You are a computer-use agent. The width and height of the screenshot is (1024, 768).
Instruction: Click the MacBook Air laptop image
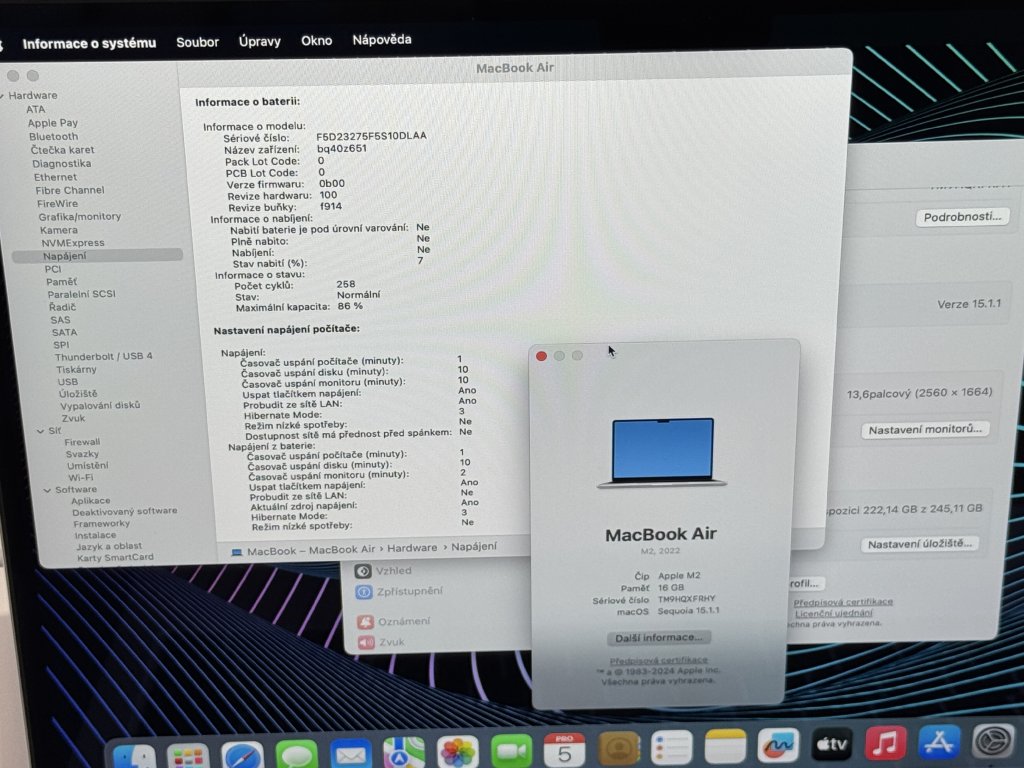click(x=662, y=453)
